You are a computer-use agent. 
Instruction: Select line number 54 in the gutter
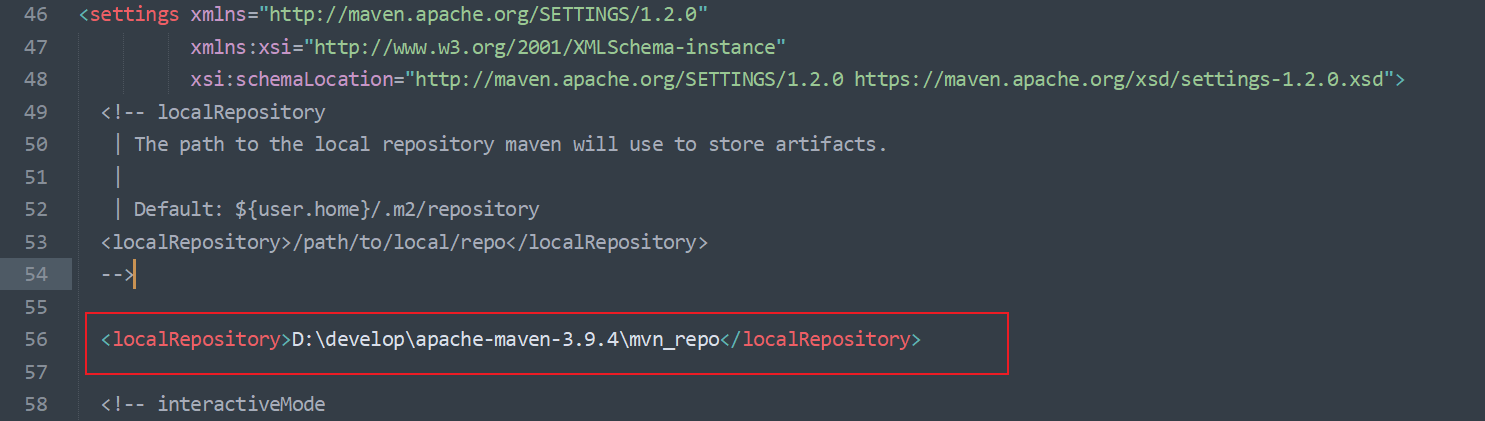[x=36, y=274]
